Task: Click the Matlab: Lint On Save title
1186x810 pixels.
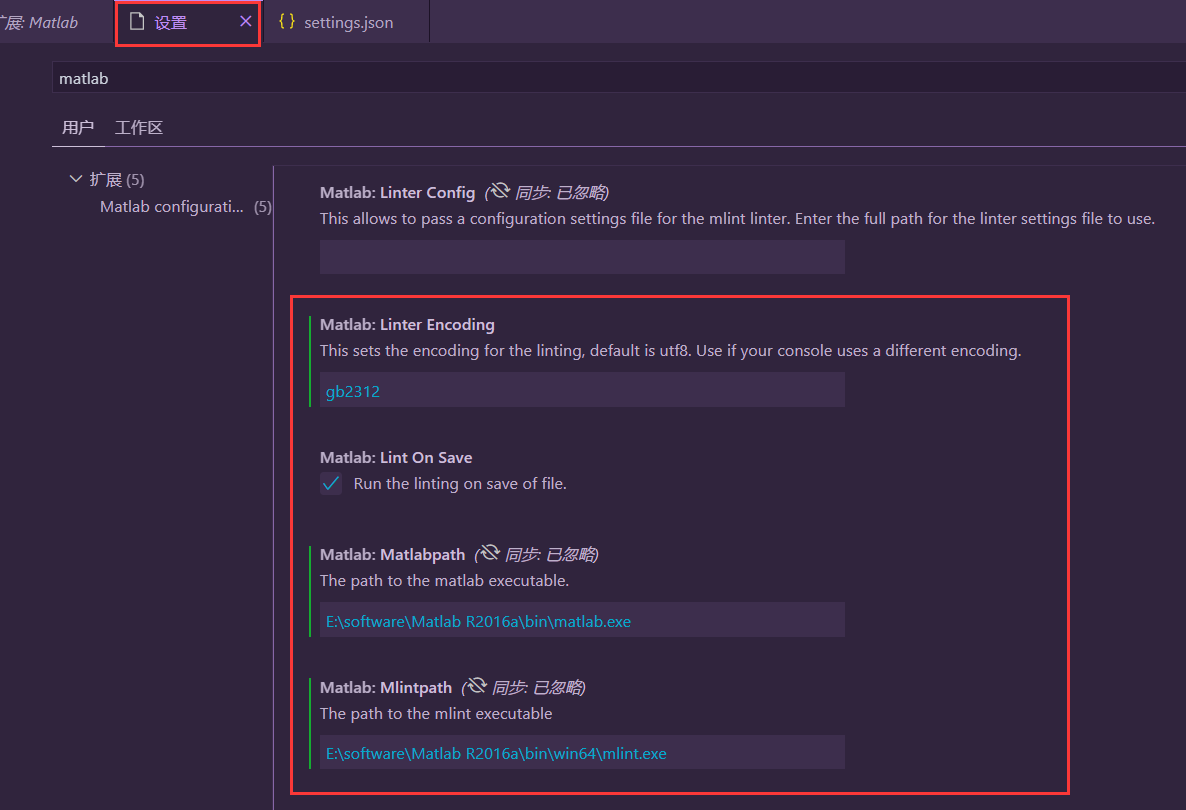Action: pyautogui.click(x=396, y=458)
